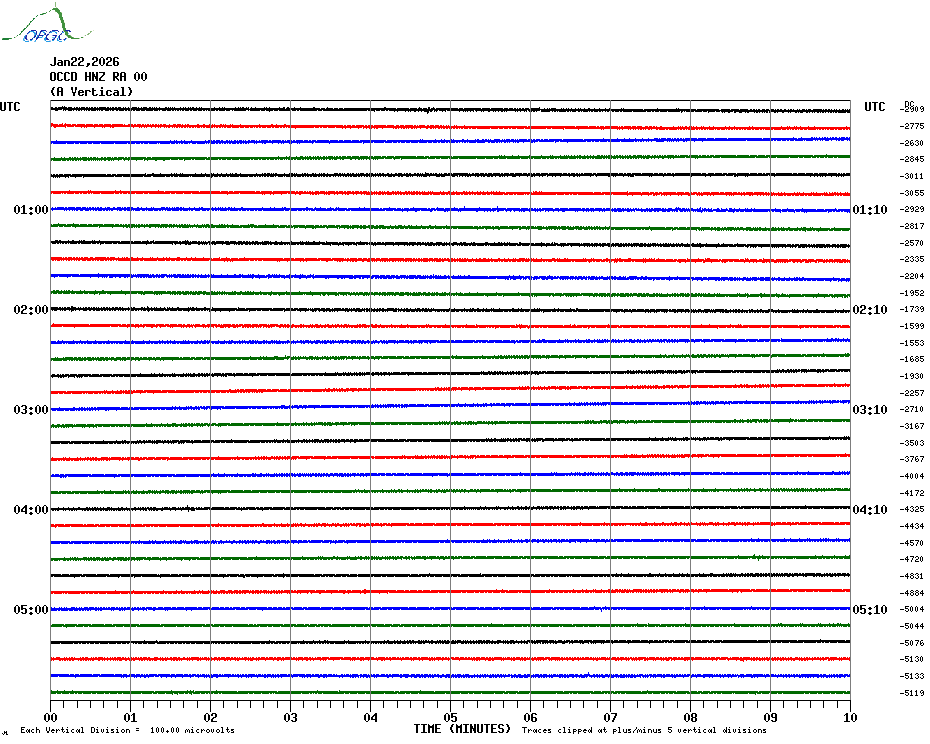Click the 00 minute tick on bottom axis
The height and width of the screenshot is (744, 930).
click(x=51, y=717)
